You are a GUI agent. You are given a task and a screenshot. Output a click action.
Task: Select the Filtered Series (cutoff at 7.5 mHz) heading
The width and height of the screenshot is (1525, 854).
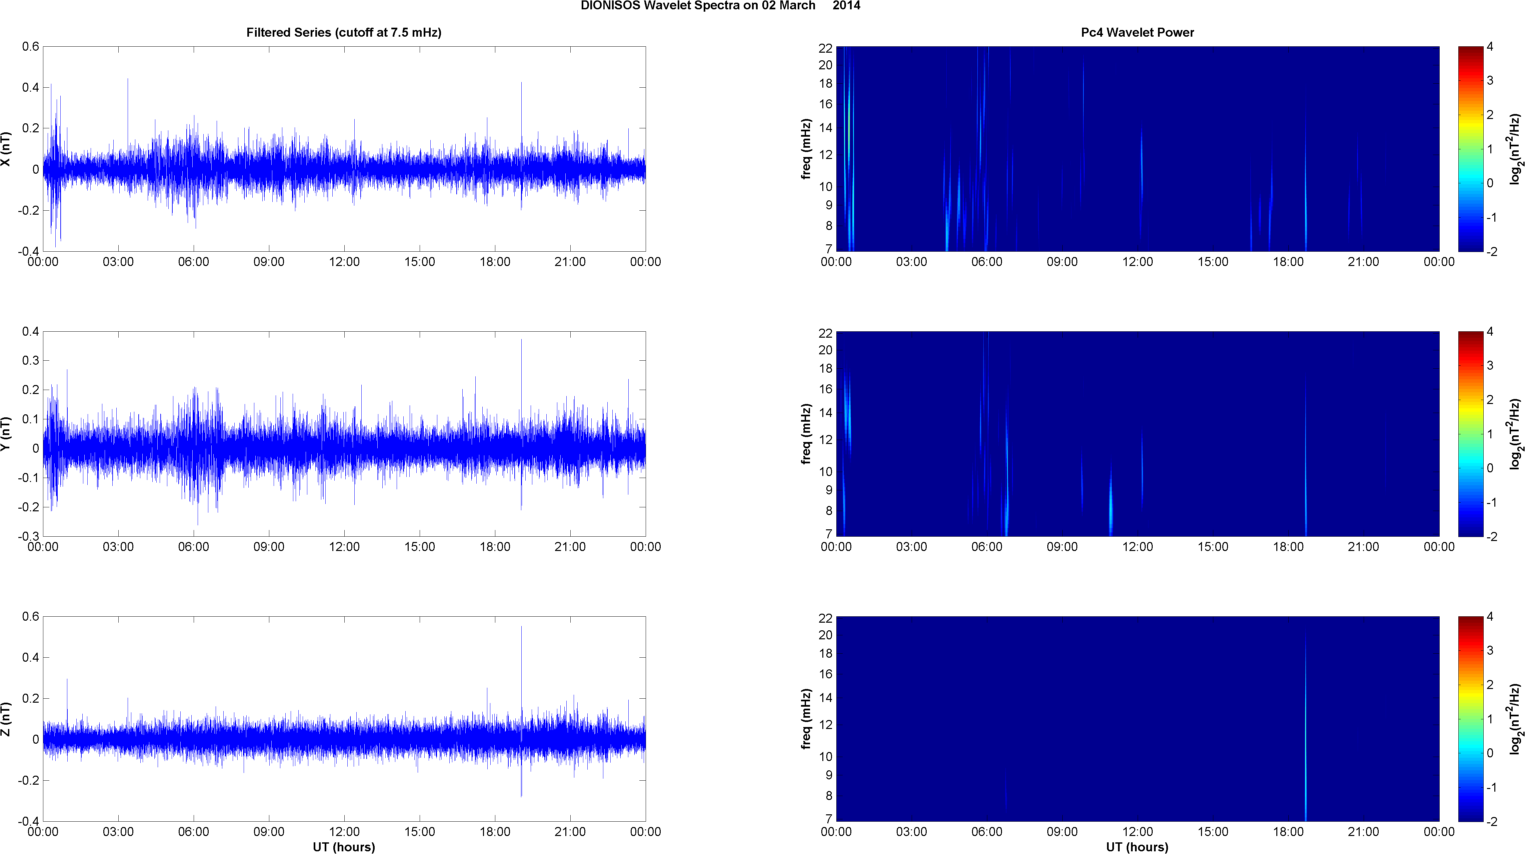coord(344,33)
